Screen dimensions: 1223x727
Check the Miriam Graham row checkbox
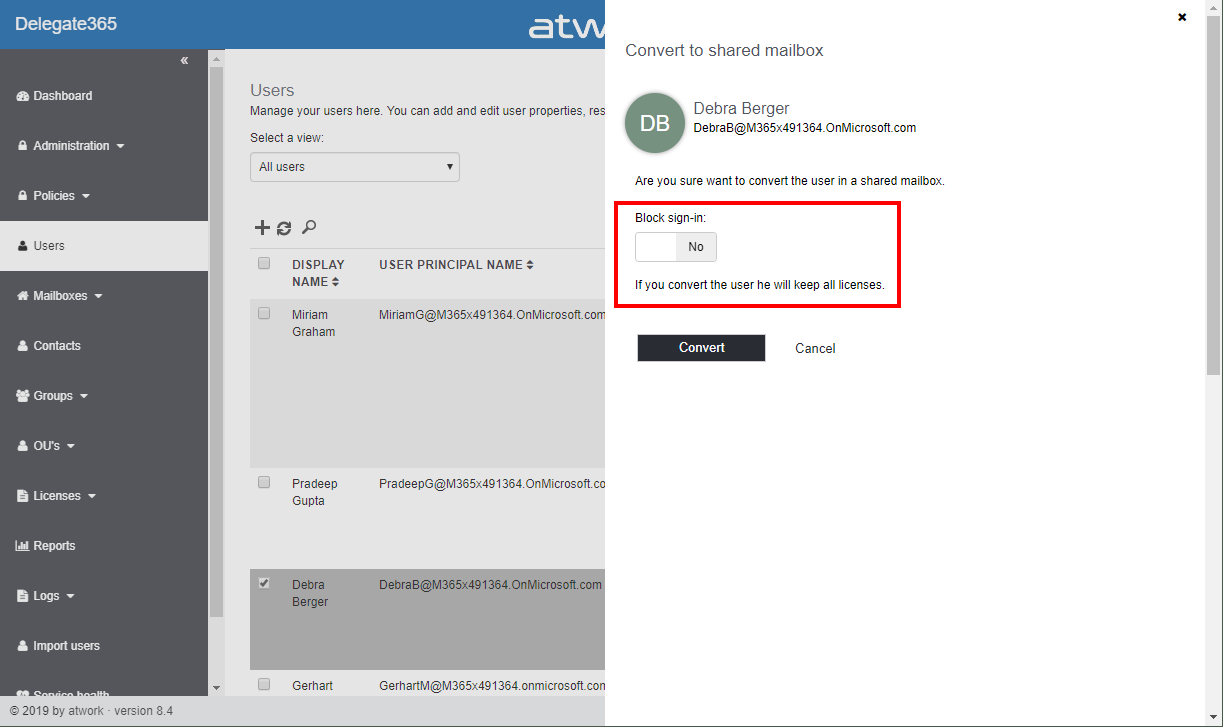pyautogui.click(x=264, y=313)
